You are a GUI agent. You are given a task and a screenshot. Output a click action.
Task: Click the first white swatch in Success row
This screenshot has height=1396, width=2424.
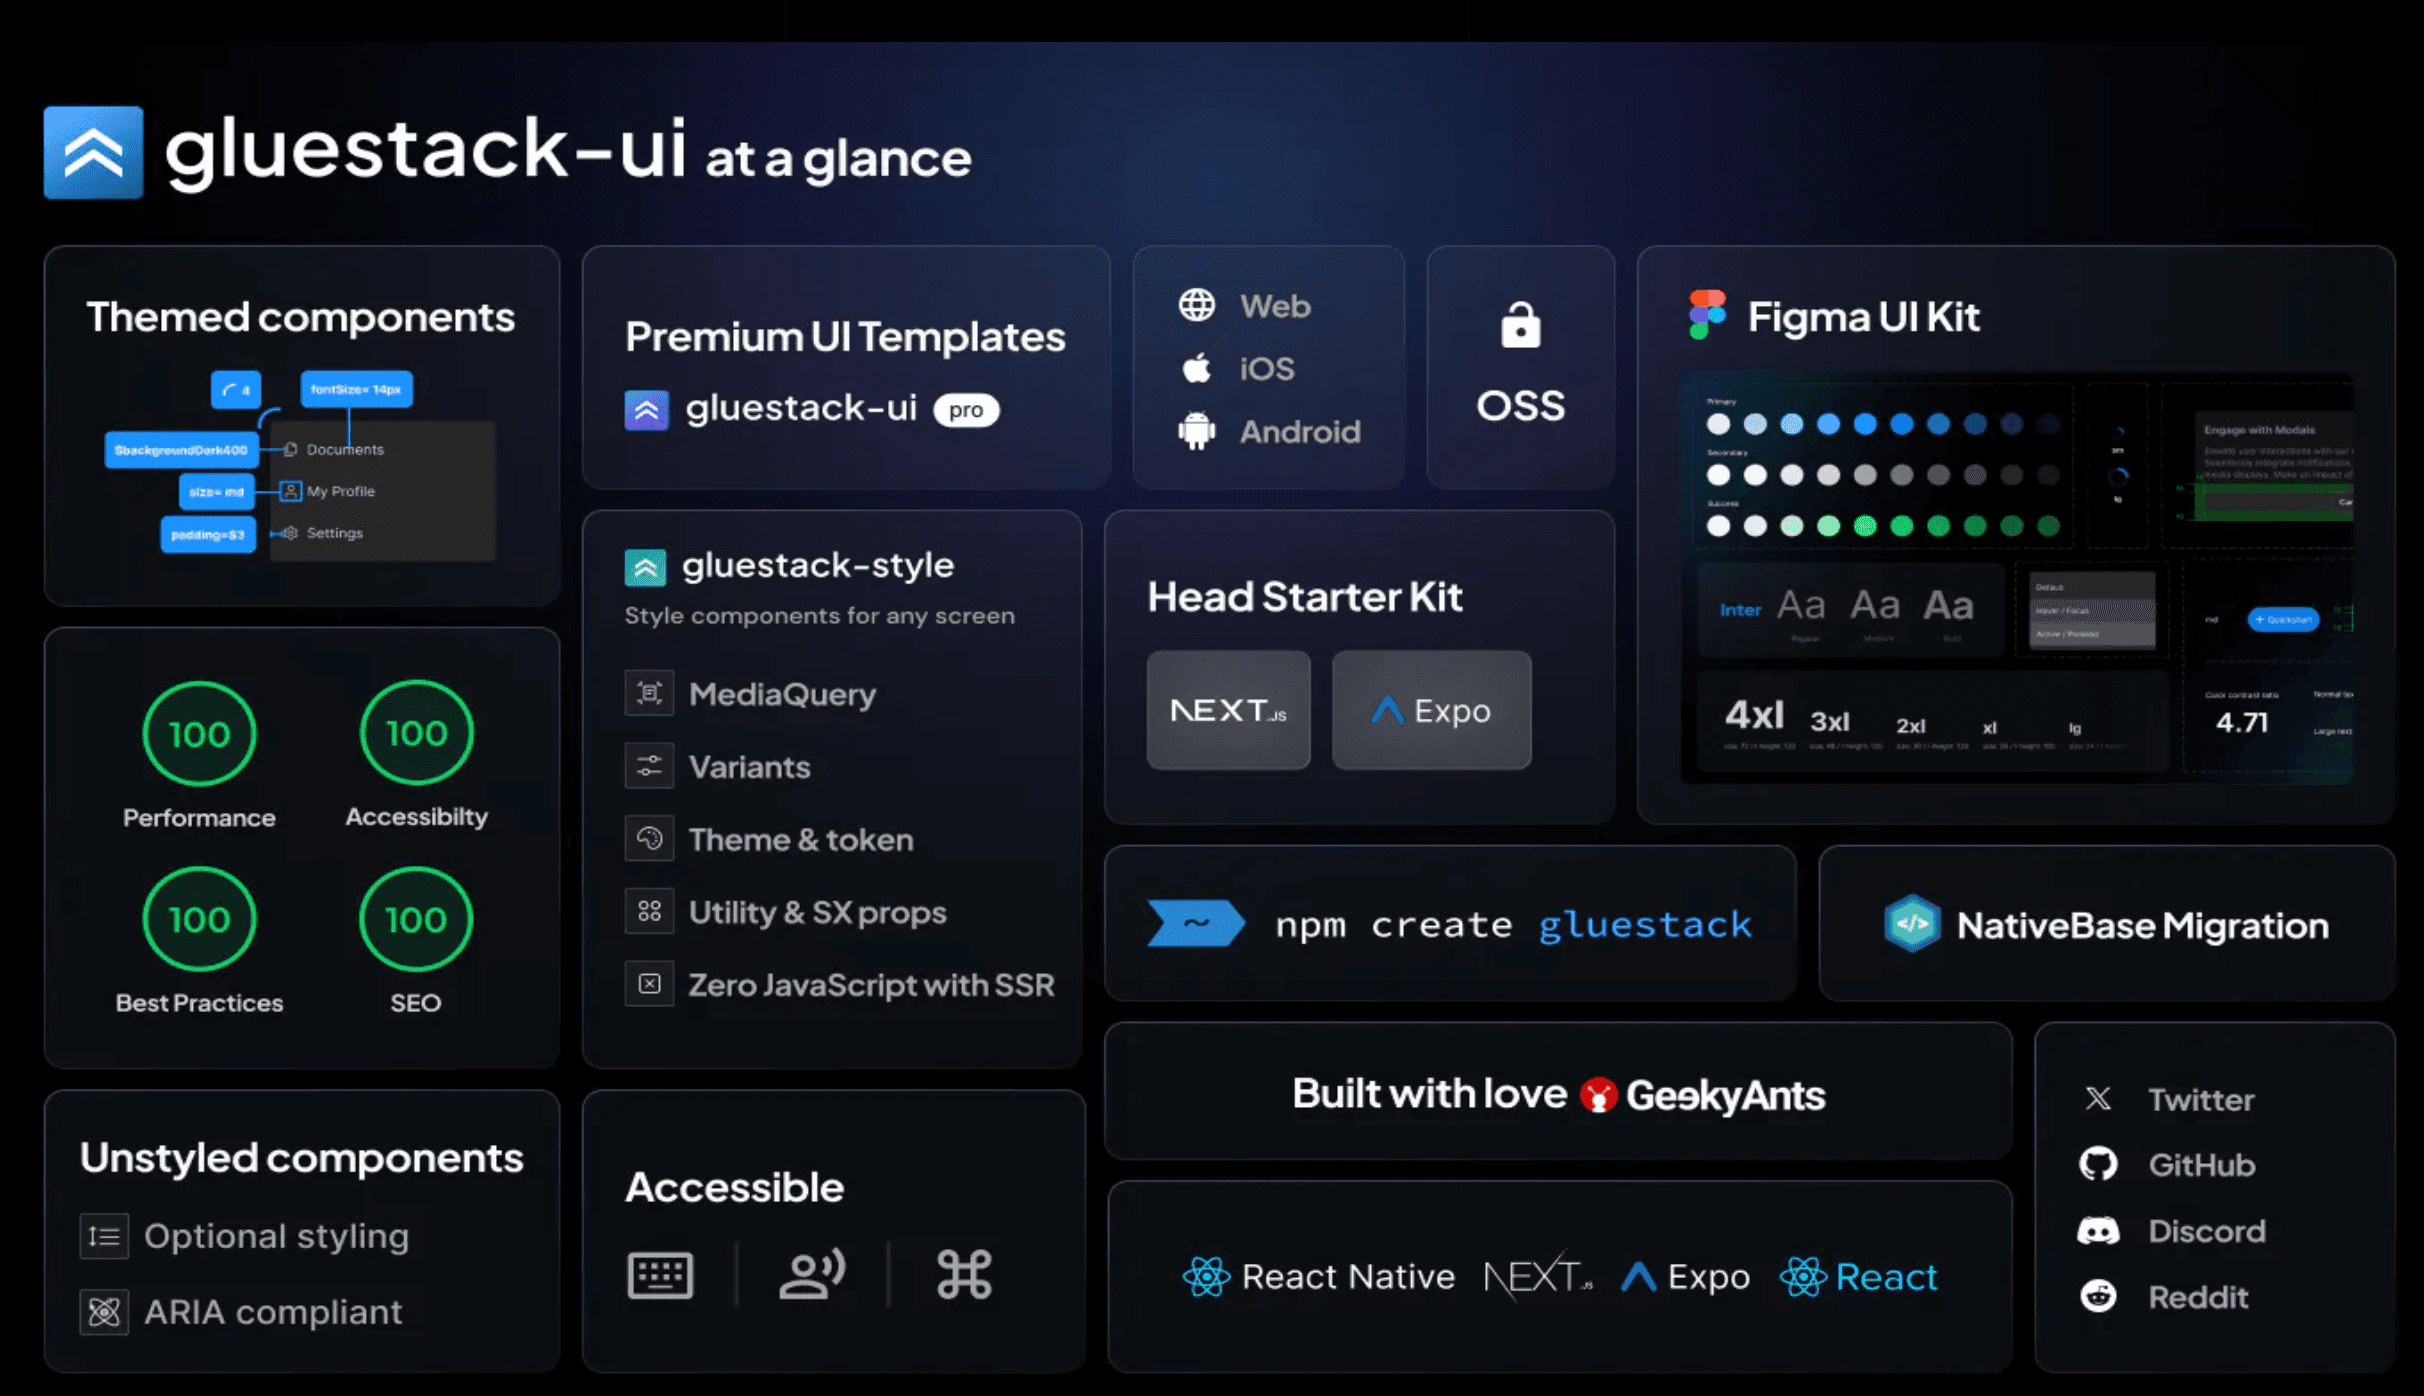click(1718, 526)
